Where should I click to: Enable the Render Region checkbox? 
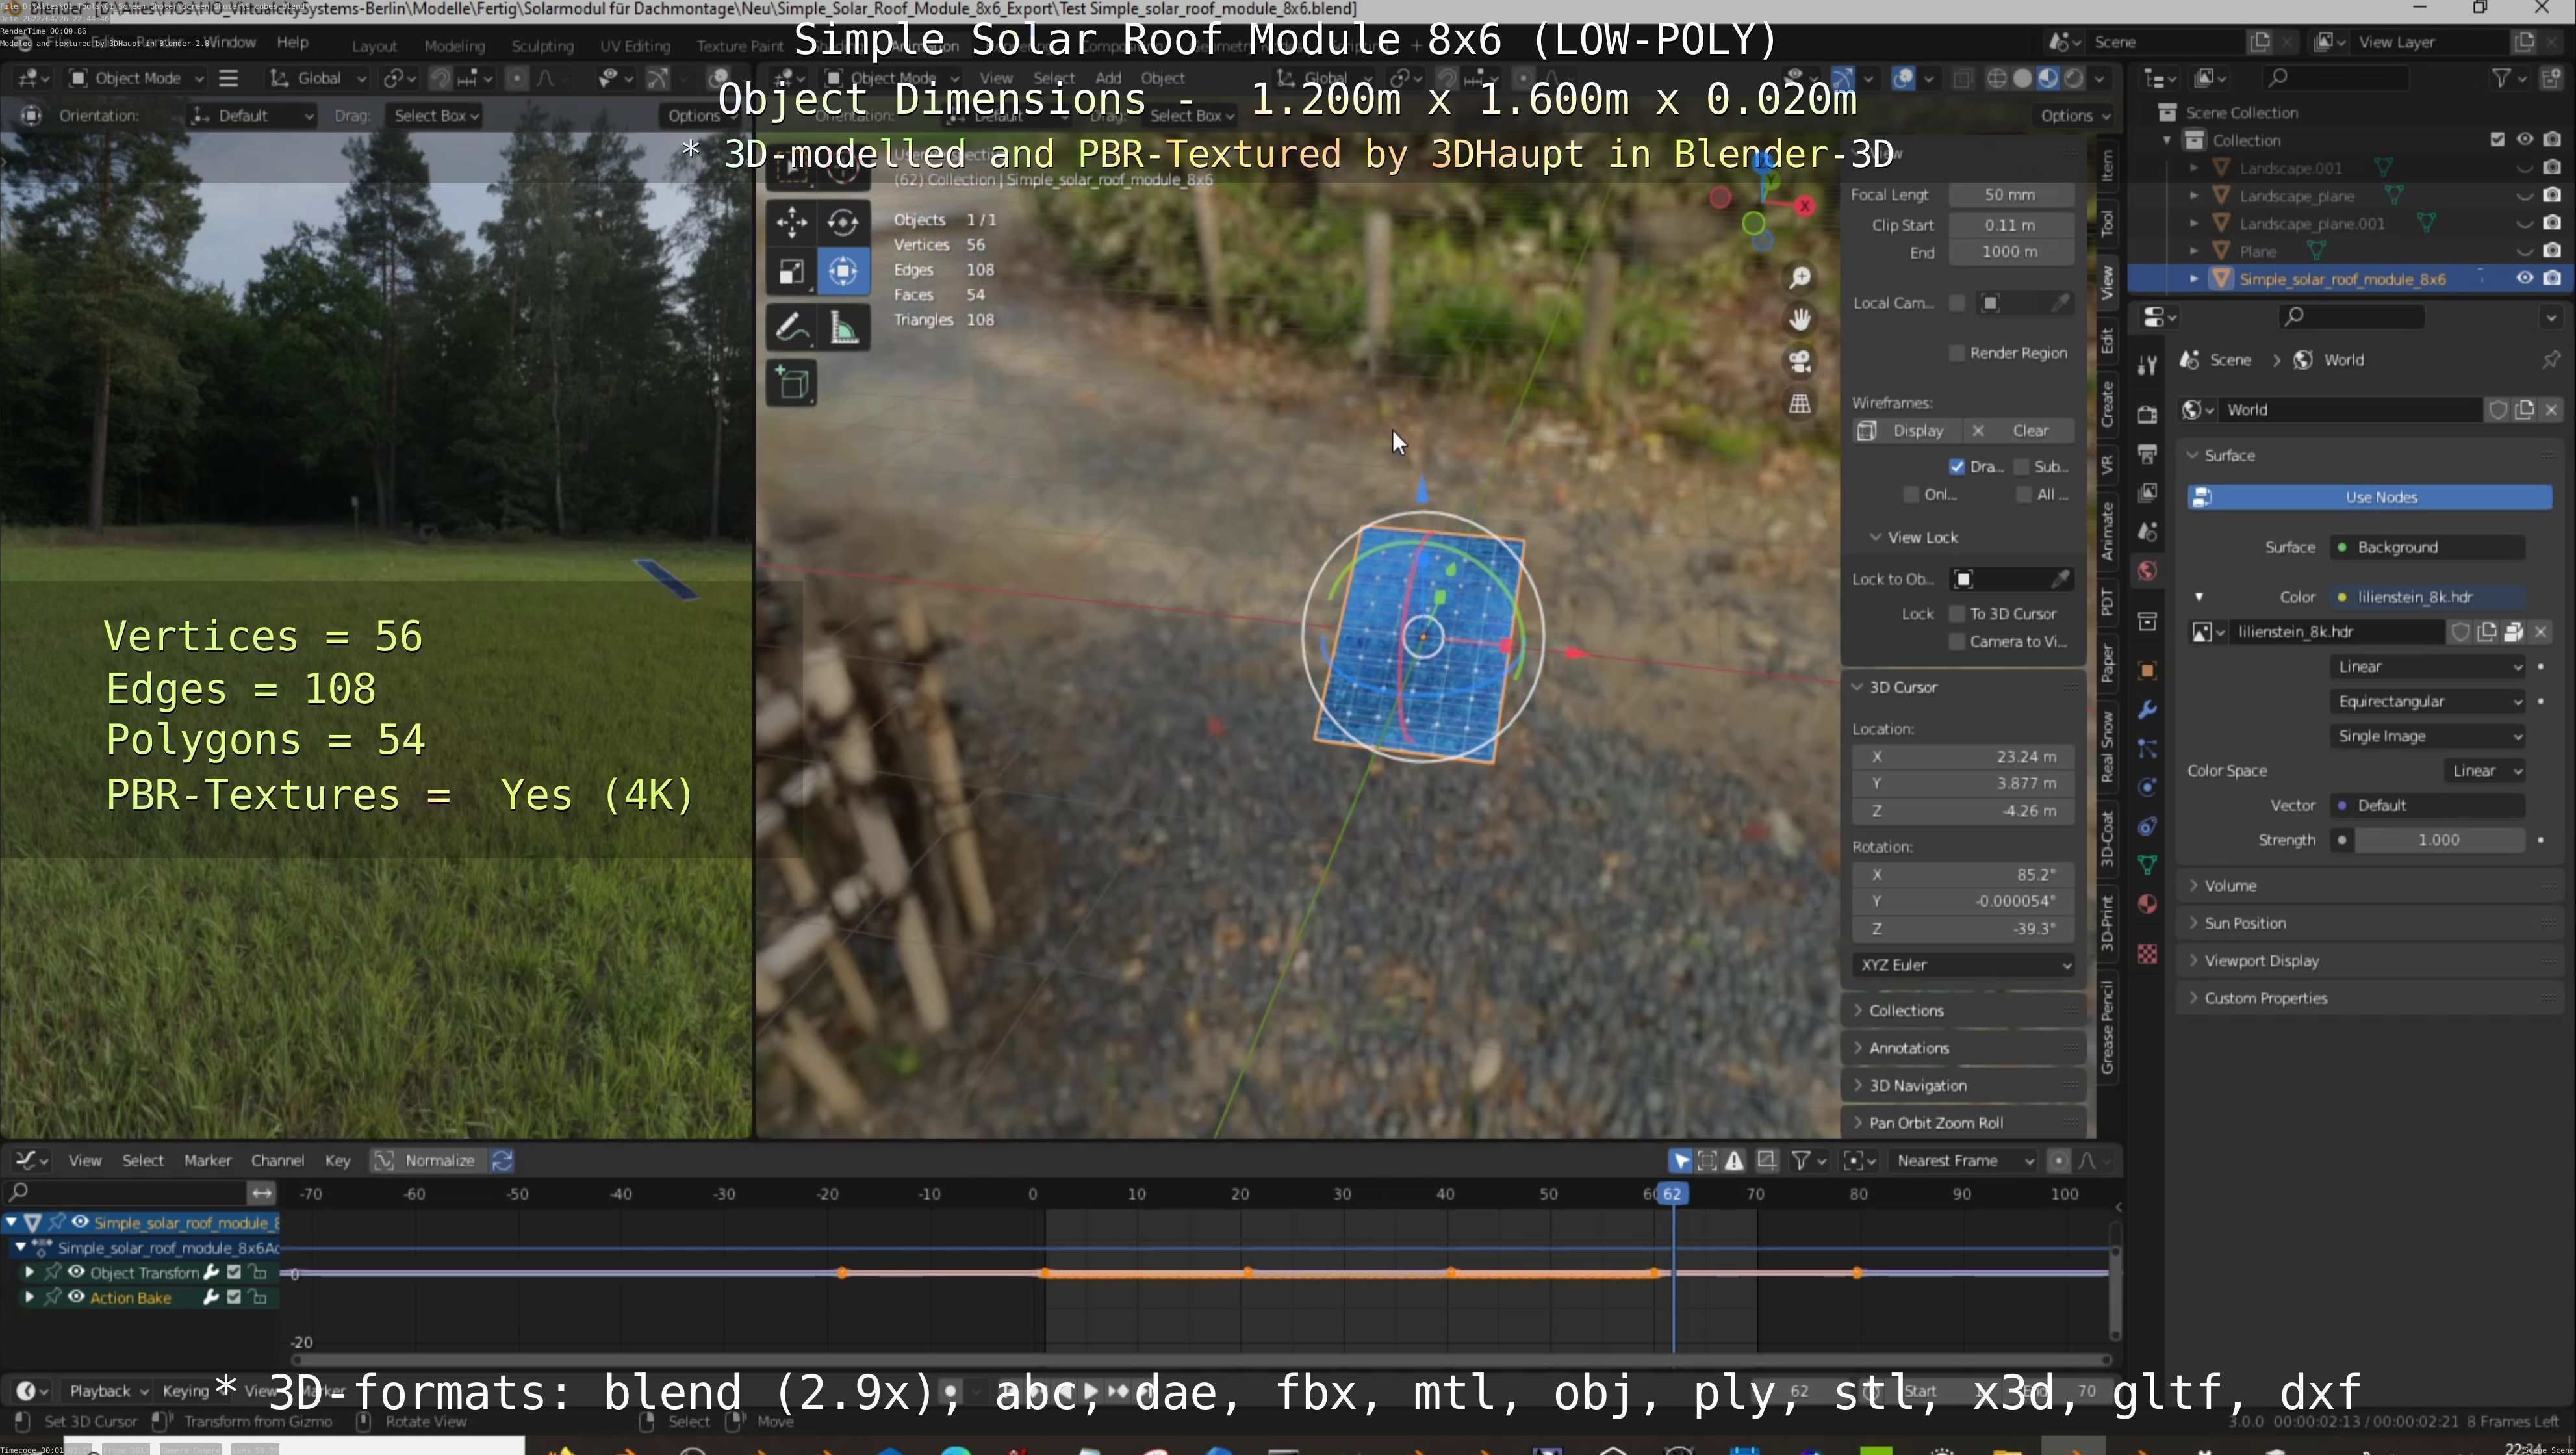(1957, 353)
